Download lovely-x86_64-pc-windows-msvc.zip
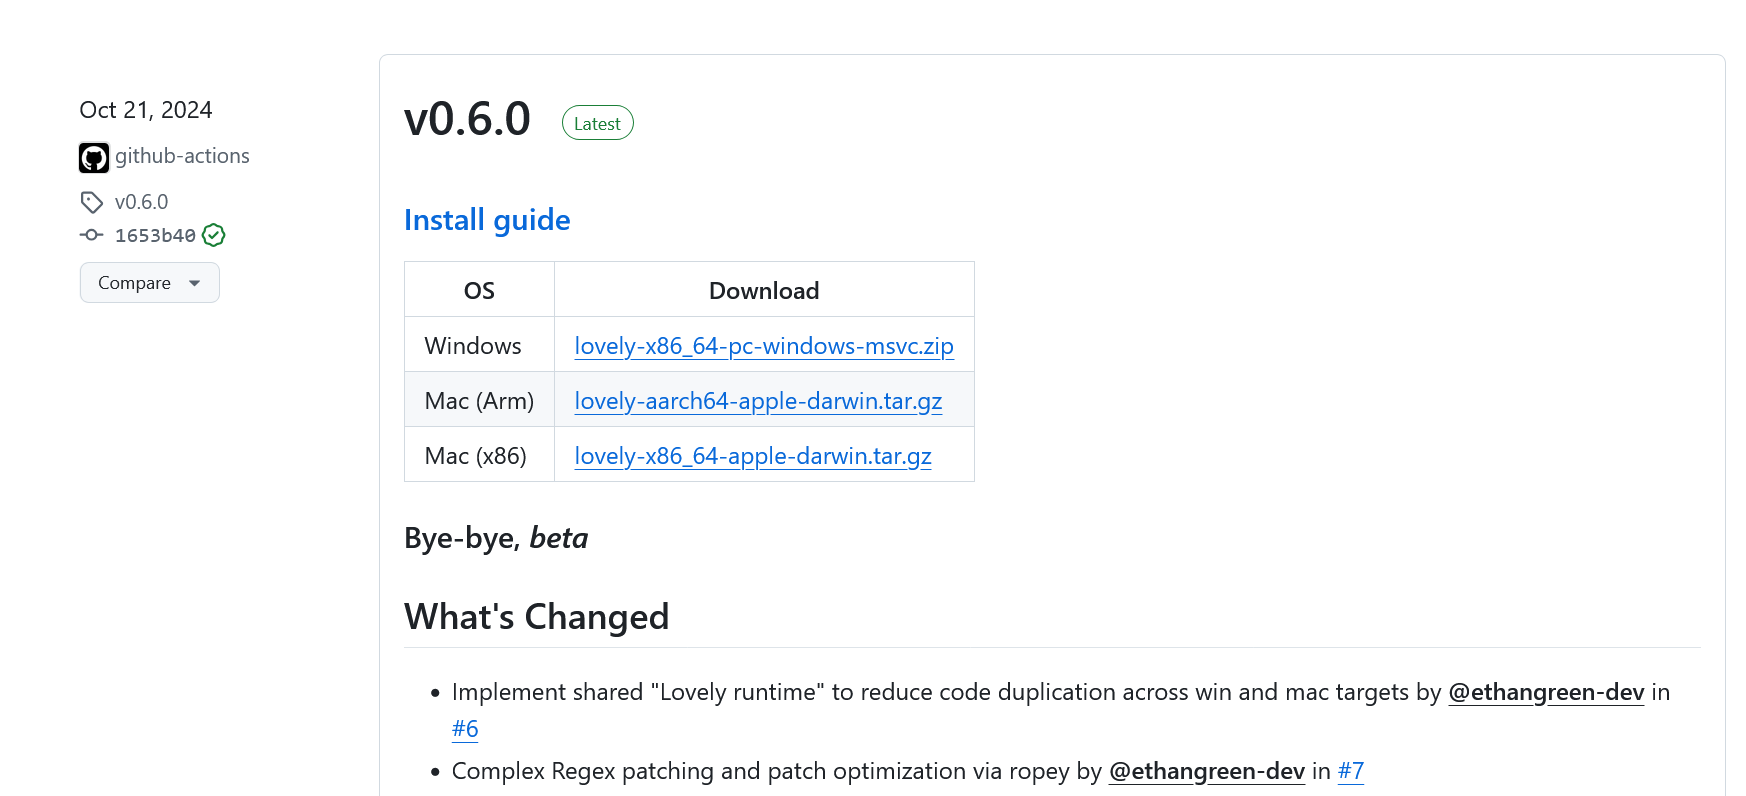This screenshot has width=1746, height=796. [x=764, y=346]
